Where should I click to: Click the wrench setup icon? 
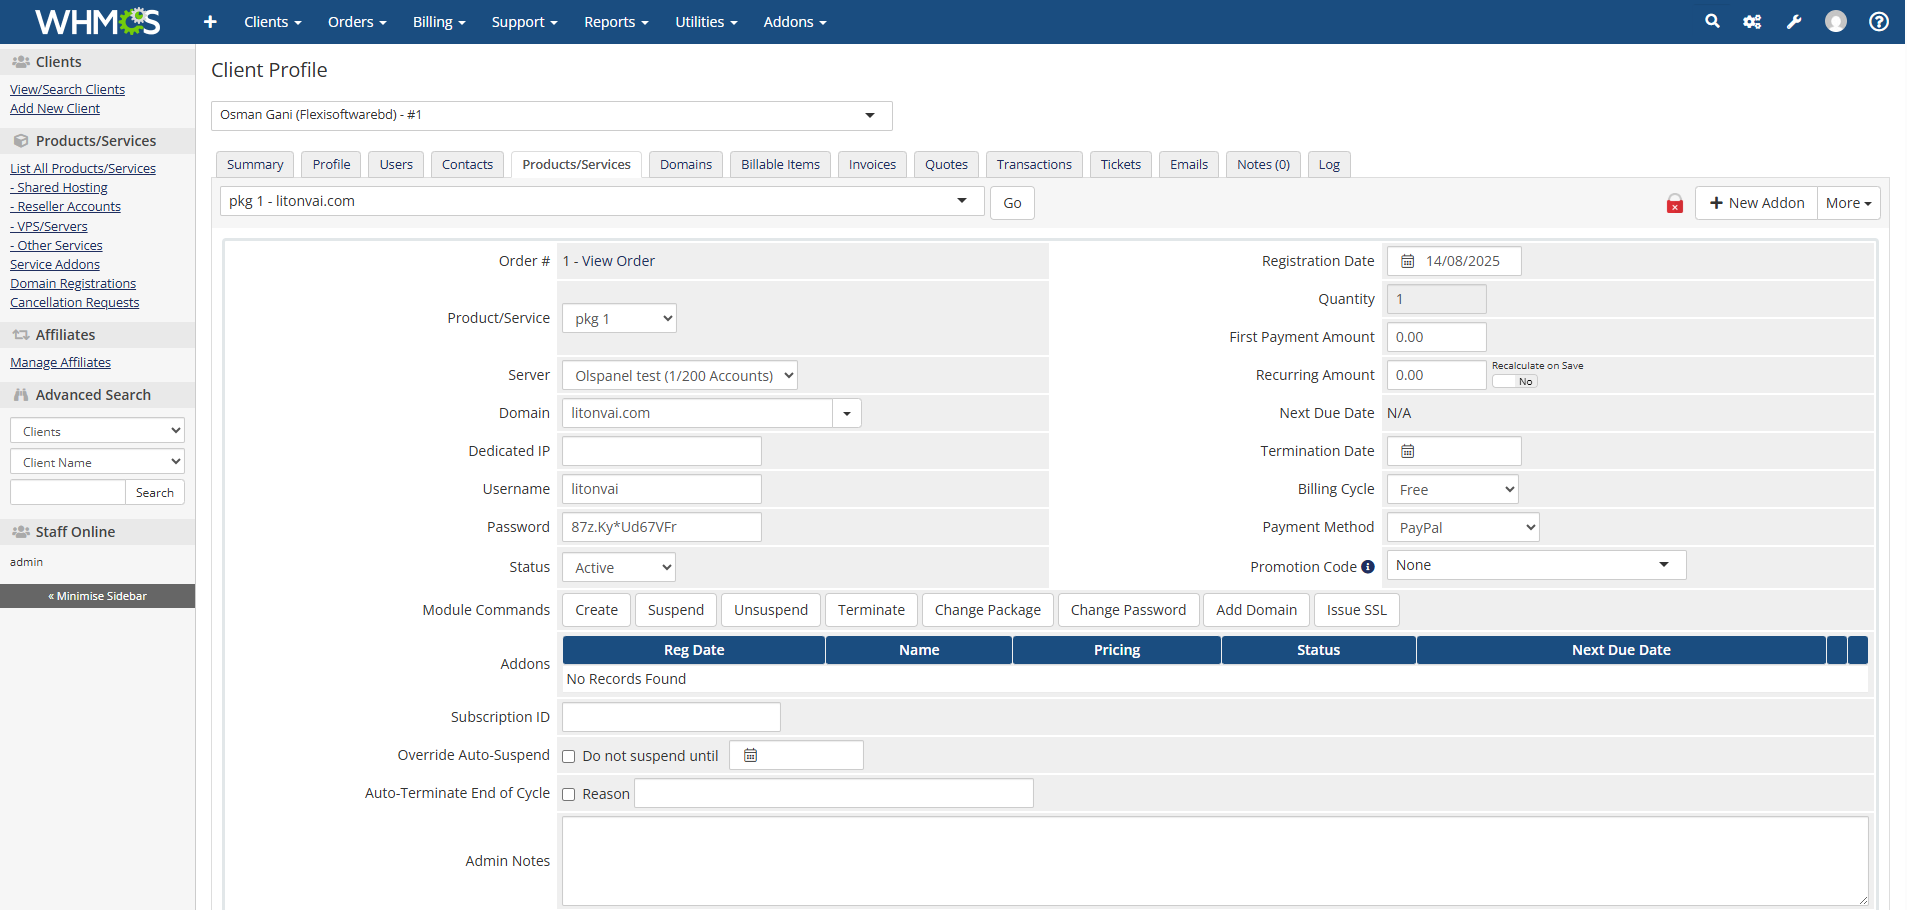(x=1794, y=21)
